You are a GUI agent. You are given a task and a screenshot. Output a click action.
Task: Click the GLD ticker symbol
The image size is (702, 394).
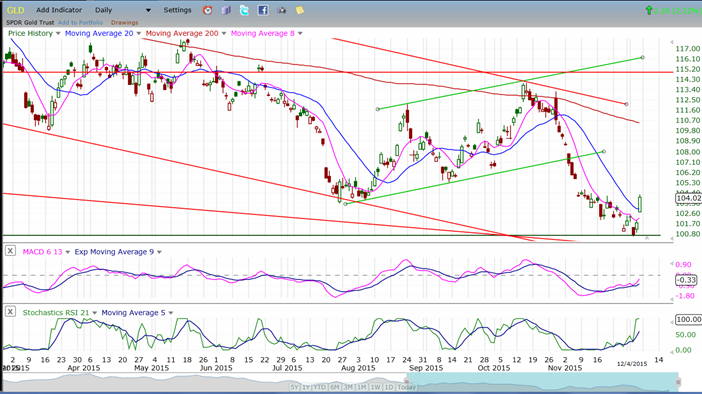(16, 10)
